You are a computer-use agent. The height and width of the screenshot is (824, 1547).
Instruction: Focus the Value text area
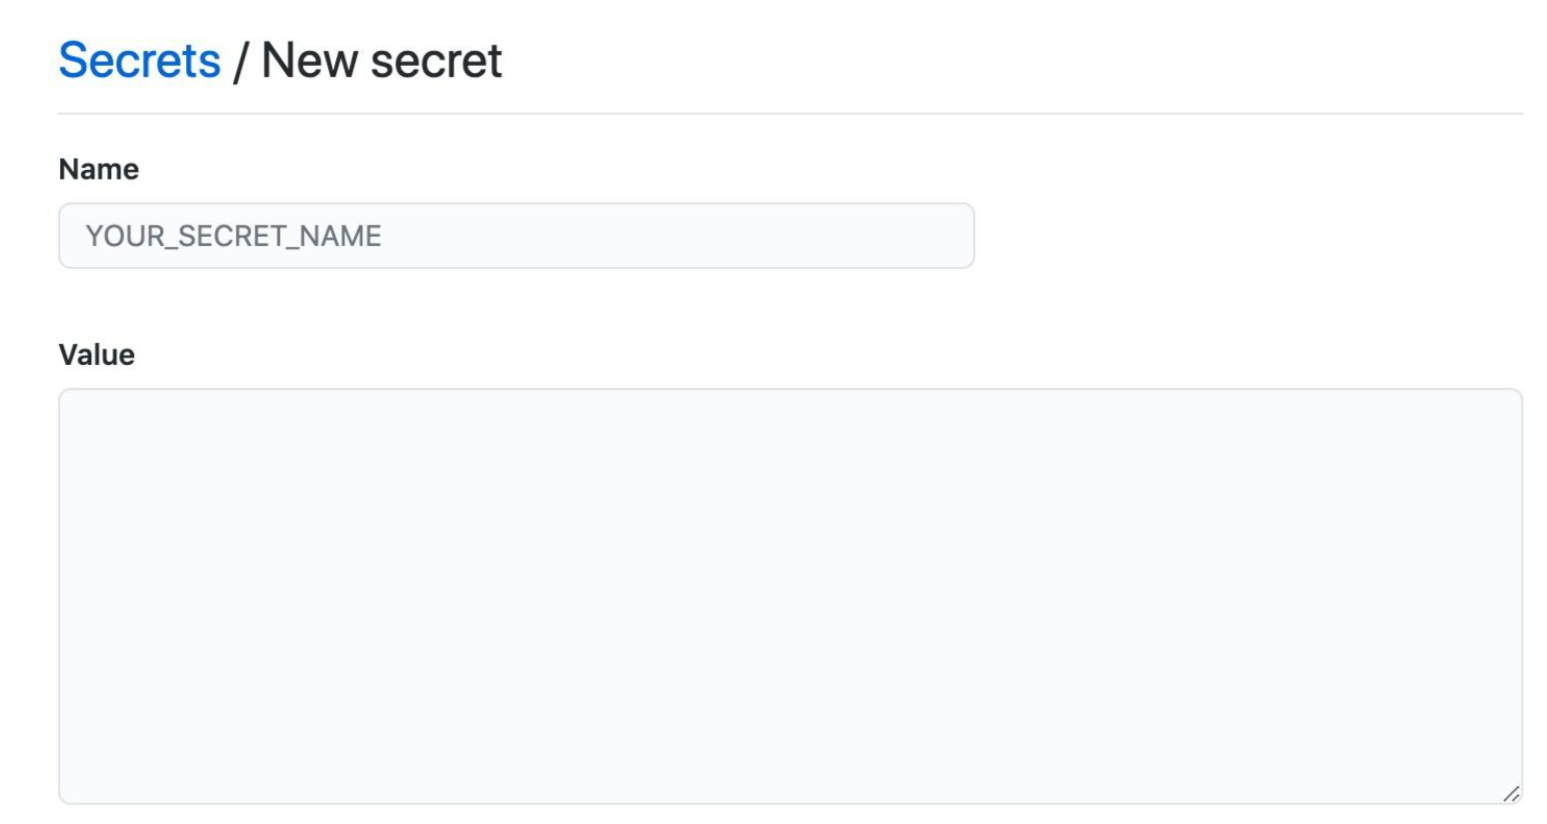pyautogui.click(x=790, y=596)
